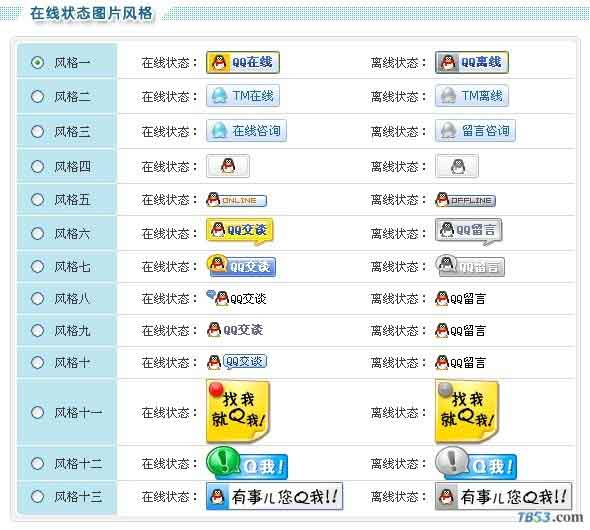Viewport: 590px width, 530px height.
Task: Click QQ交谈 icon in 风格九 row
Action: click(235, 330)
